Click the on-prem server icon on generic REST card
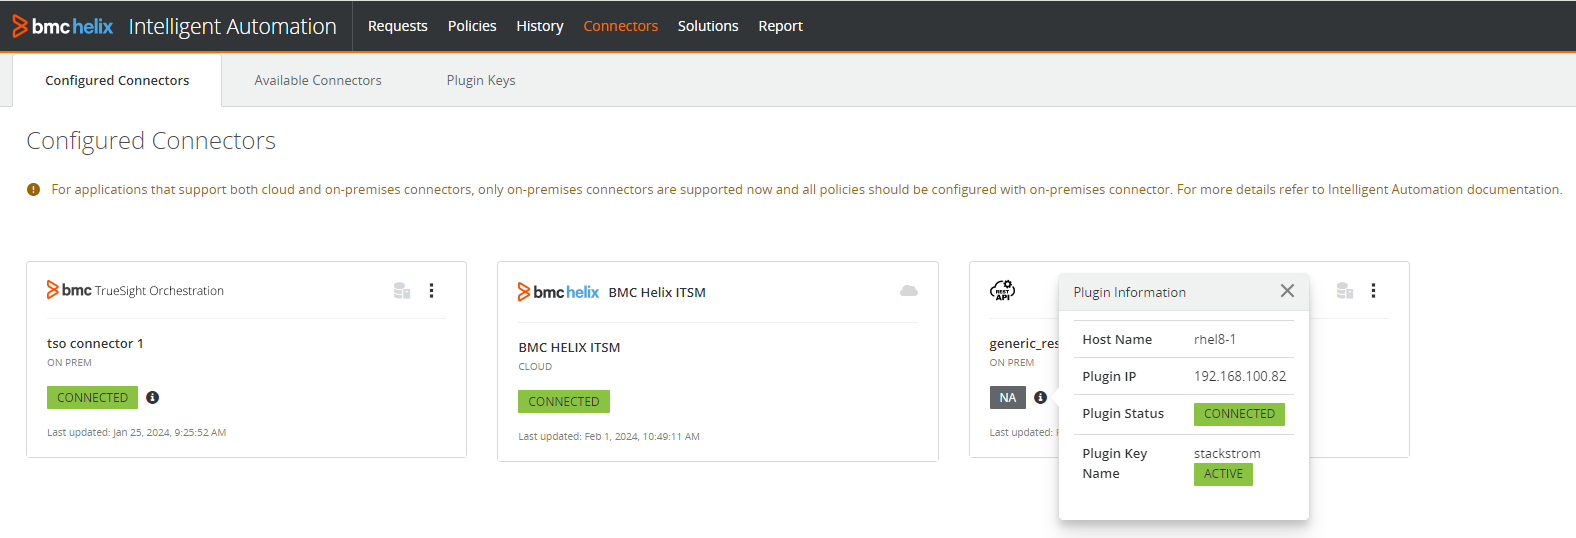Screen dimensions: 1576x538 [1345, 291]
